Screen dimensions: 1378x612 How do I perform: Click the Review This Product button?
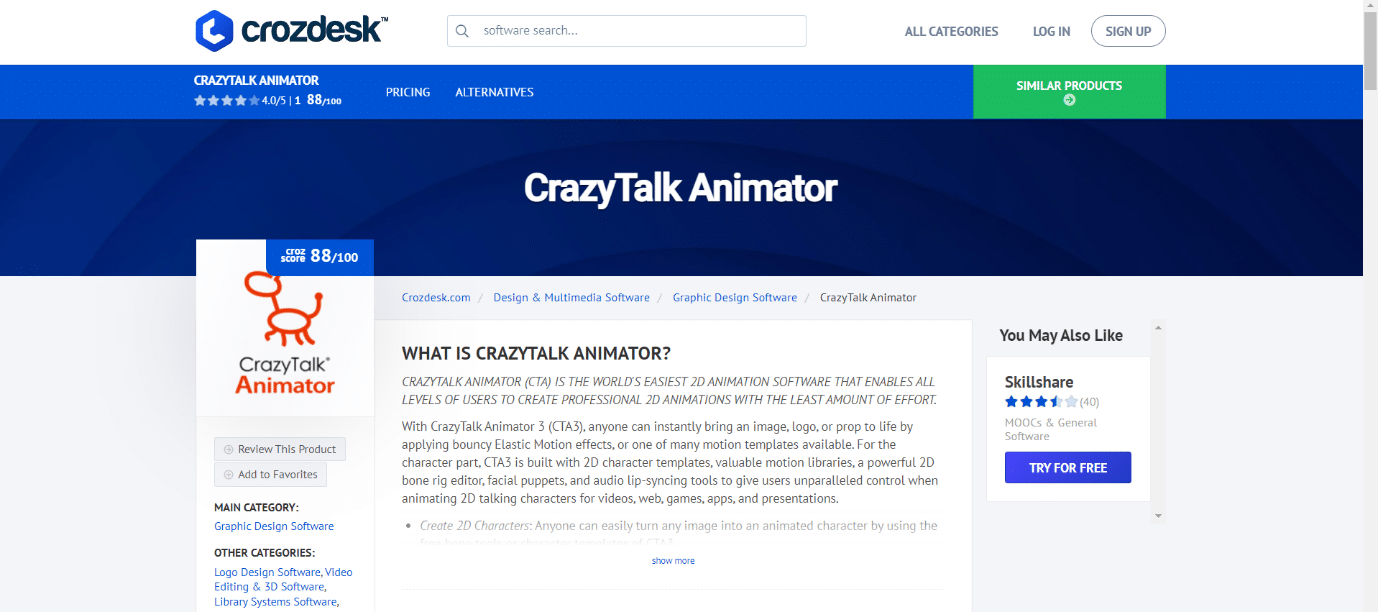(280, 449)
